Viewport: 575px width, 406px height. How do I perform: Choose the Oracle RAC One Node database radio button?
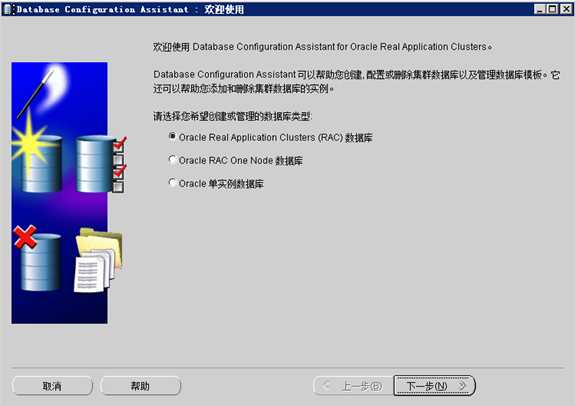pyautogui.click(x=172, y=160)
